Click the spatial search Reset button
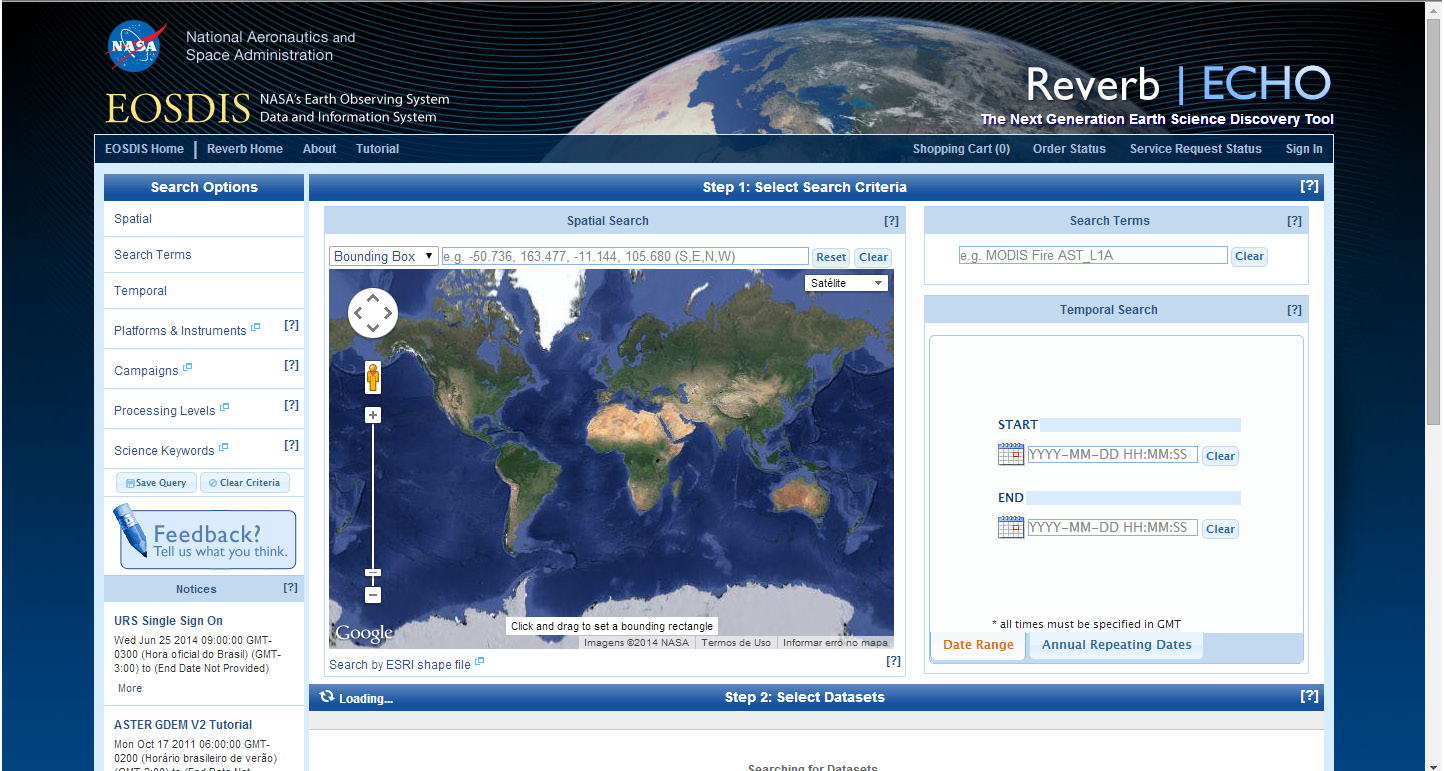The width and height of the screenshot is (1444, 771). click(831, 257)
